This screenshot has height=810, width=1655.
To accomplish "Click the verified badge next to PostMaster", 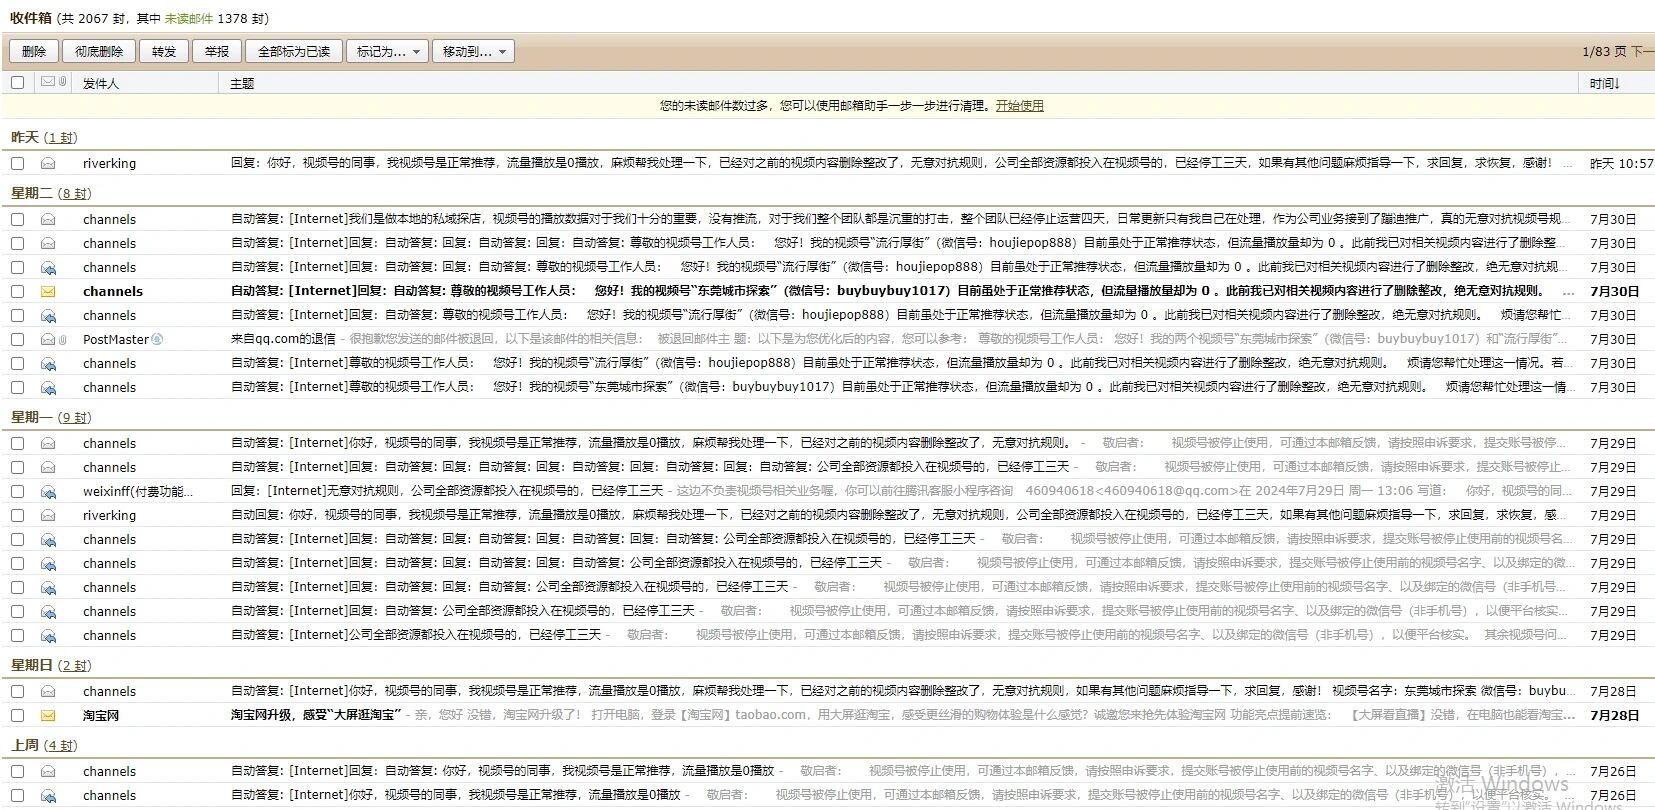I will coord(157,339).
